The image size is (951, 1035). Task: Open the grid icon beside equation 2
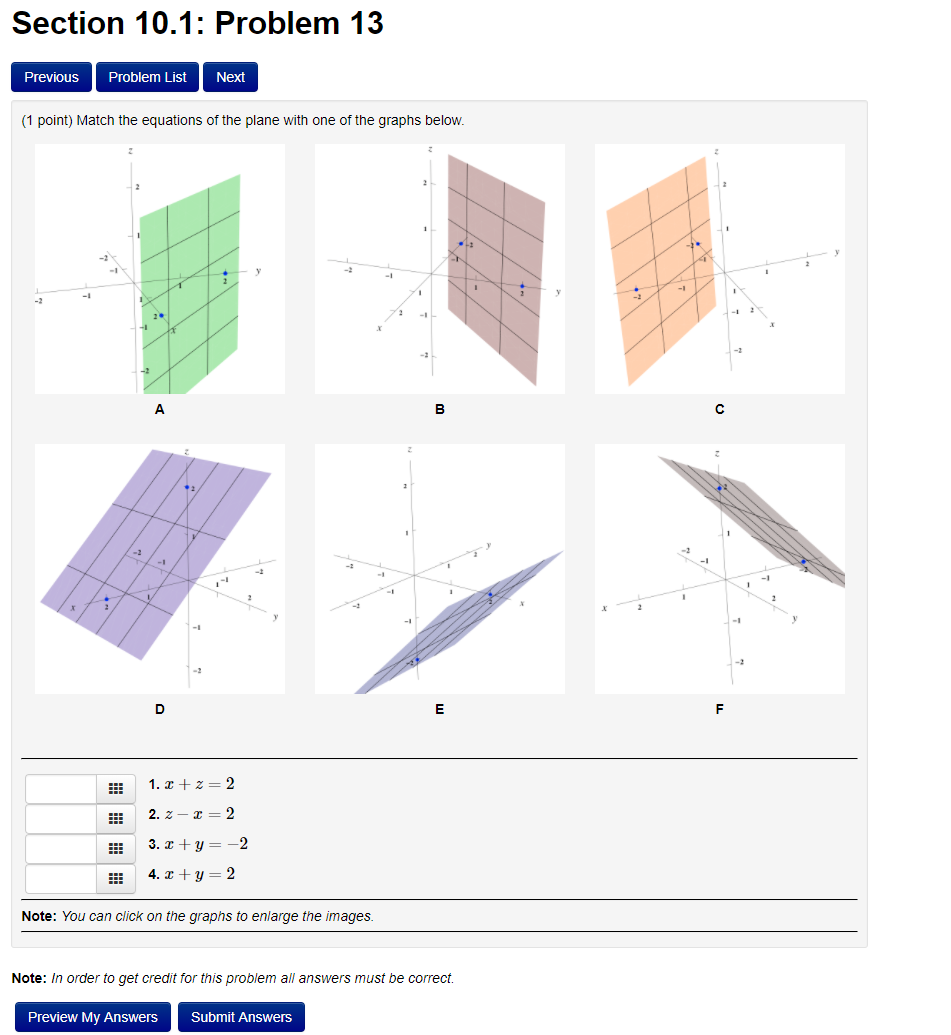[x=115, y=819]
